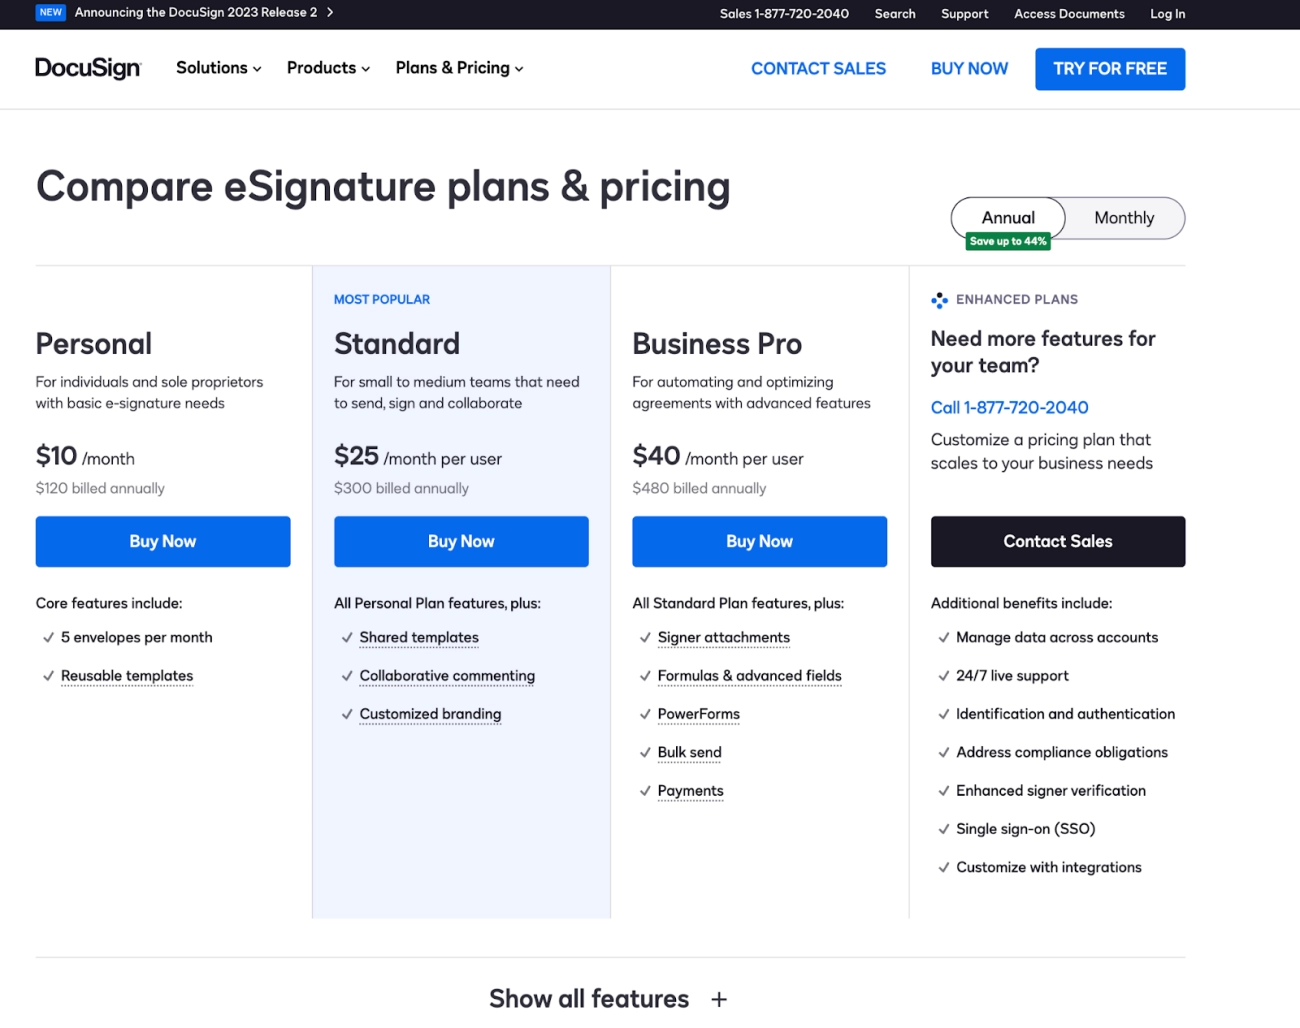Image resolution: width=1300 pixels, height=1028 pixels.
Task: Expand Show all features section
Action: pos(608,998)
